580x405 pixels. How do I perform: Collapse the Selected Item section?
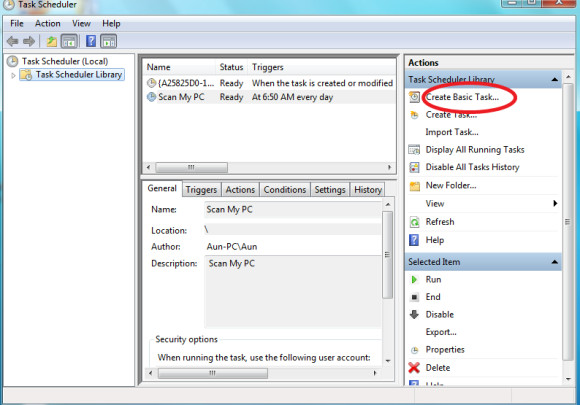[x=554, y=262]
